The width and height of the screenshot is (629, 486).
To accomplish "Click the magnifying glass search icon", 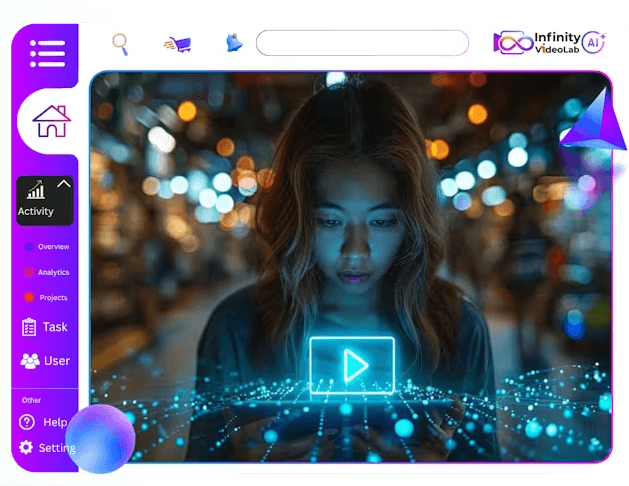I will (120, 44).
